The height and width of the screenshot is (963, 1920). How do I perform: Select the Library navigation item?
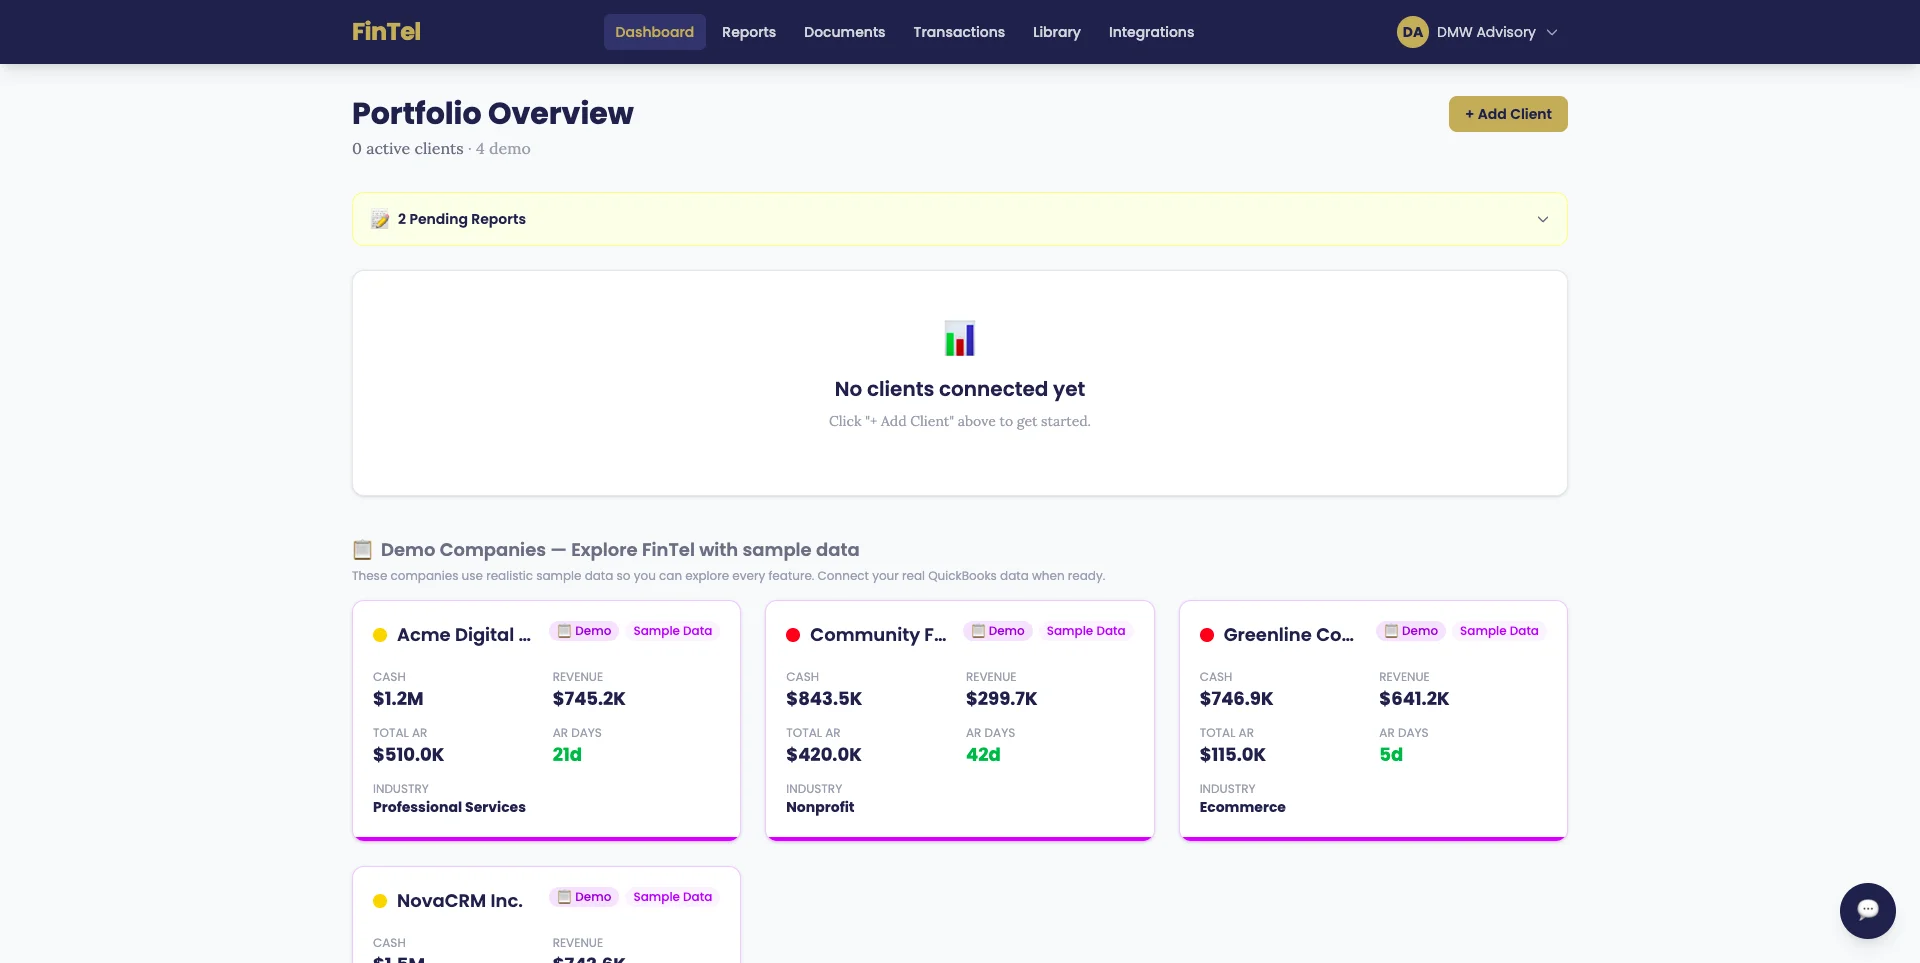pyautogui.click(x=1056, y=31)
